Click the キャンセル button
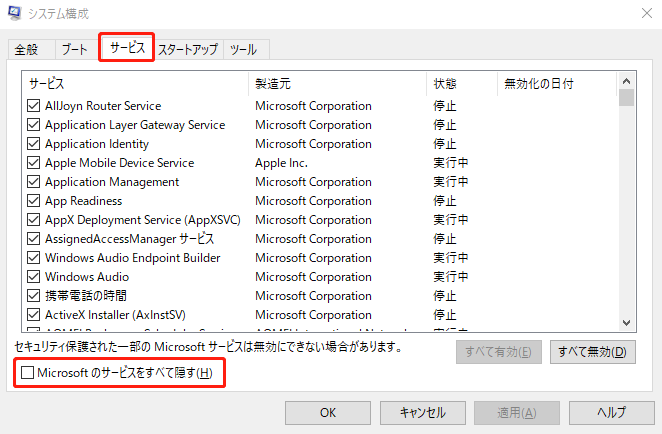The height and width of the screenshot is (434, 662). pos(422,412)
